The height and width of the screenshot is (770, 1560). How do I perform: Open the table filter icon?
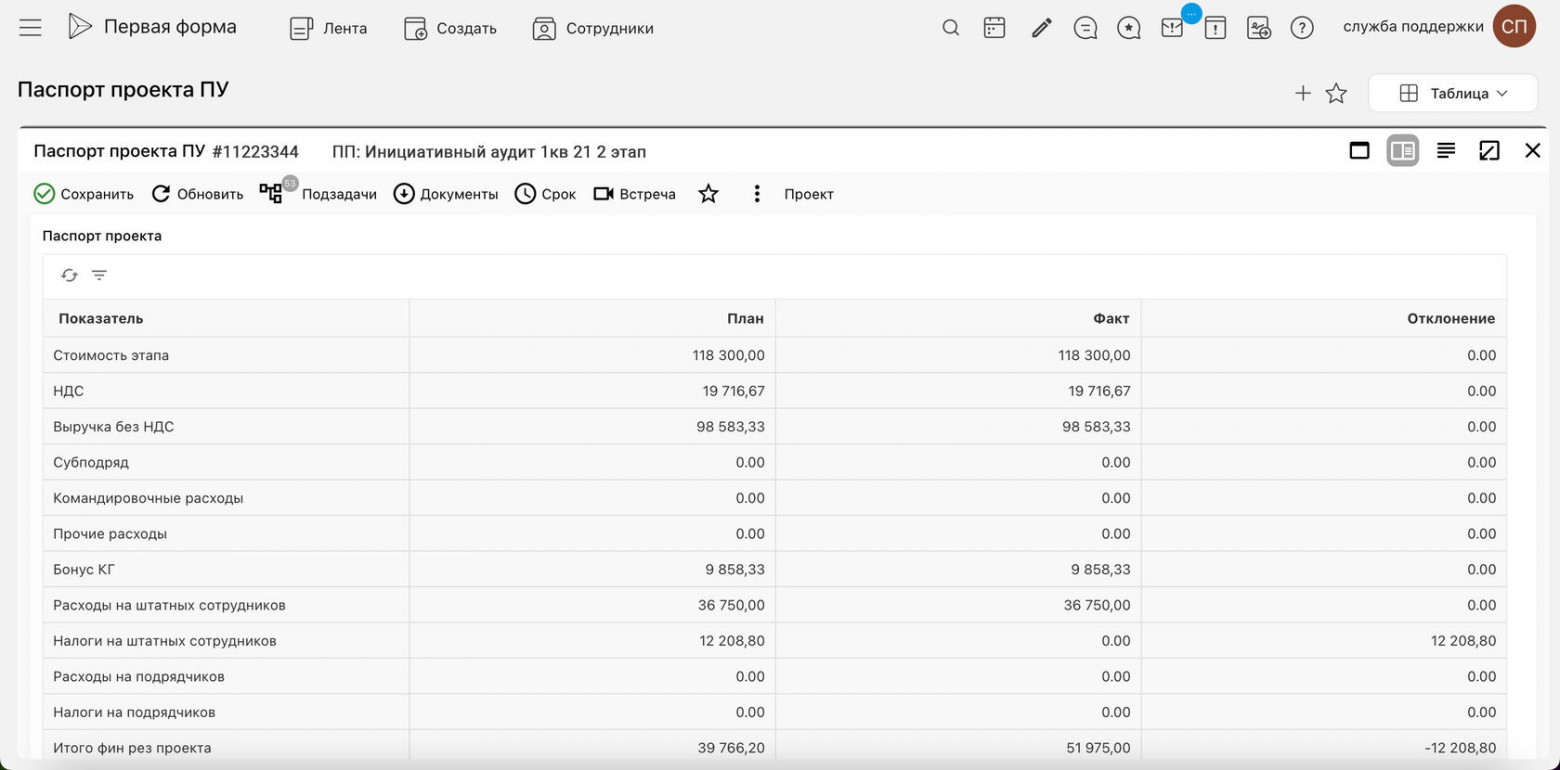pyautogui.click(x=99, y=275)
